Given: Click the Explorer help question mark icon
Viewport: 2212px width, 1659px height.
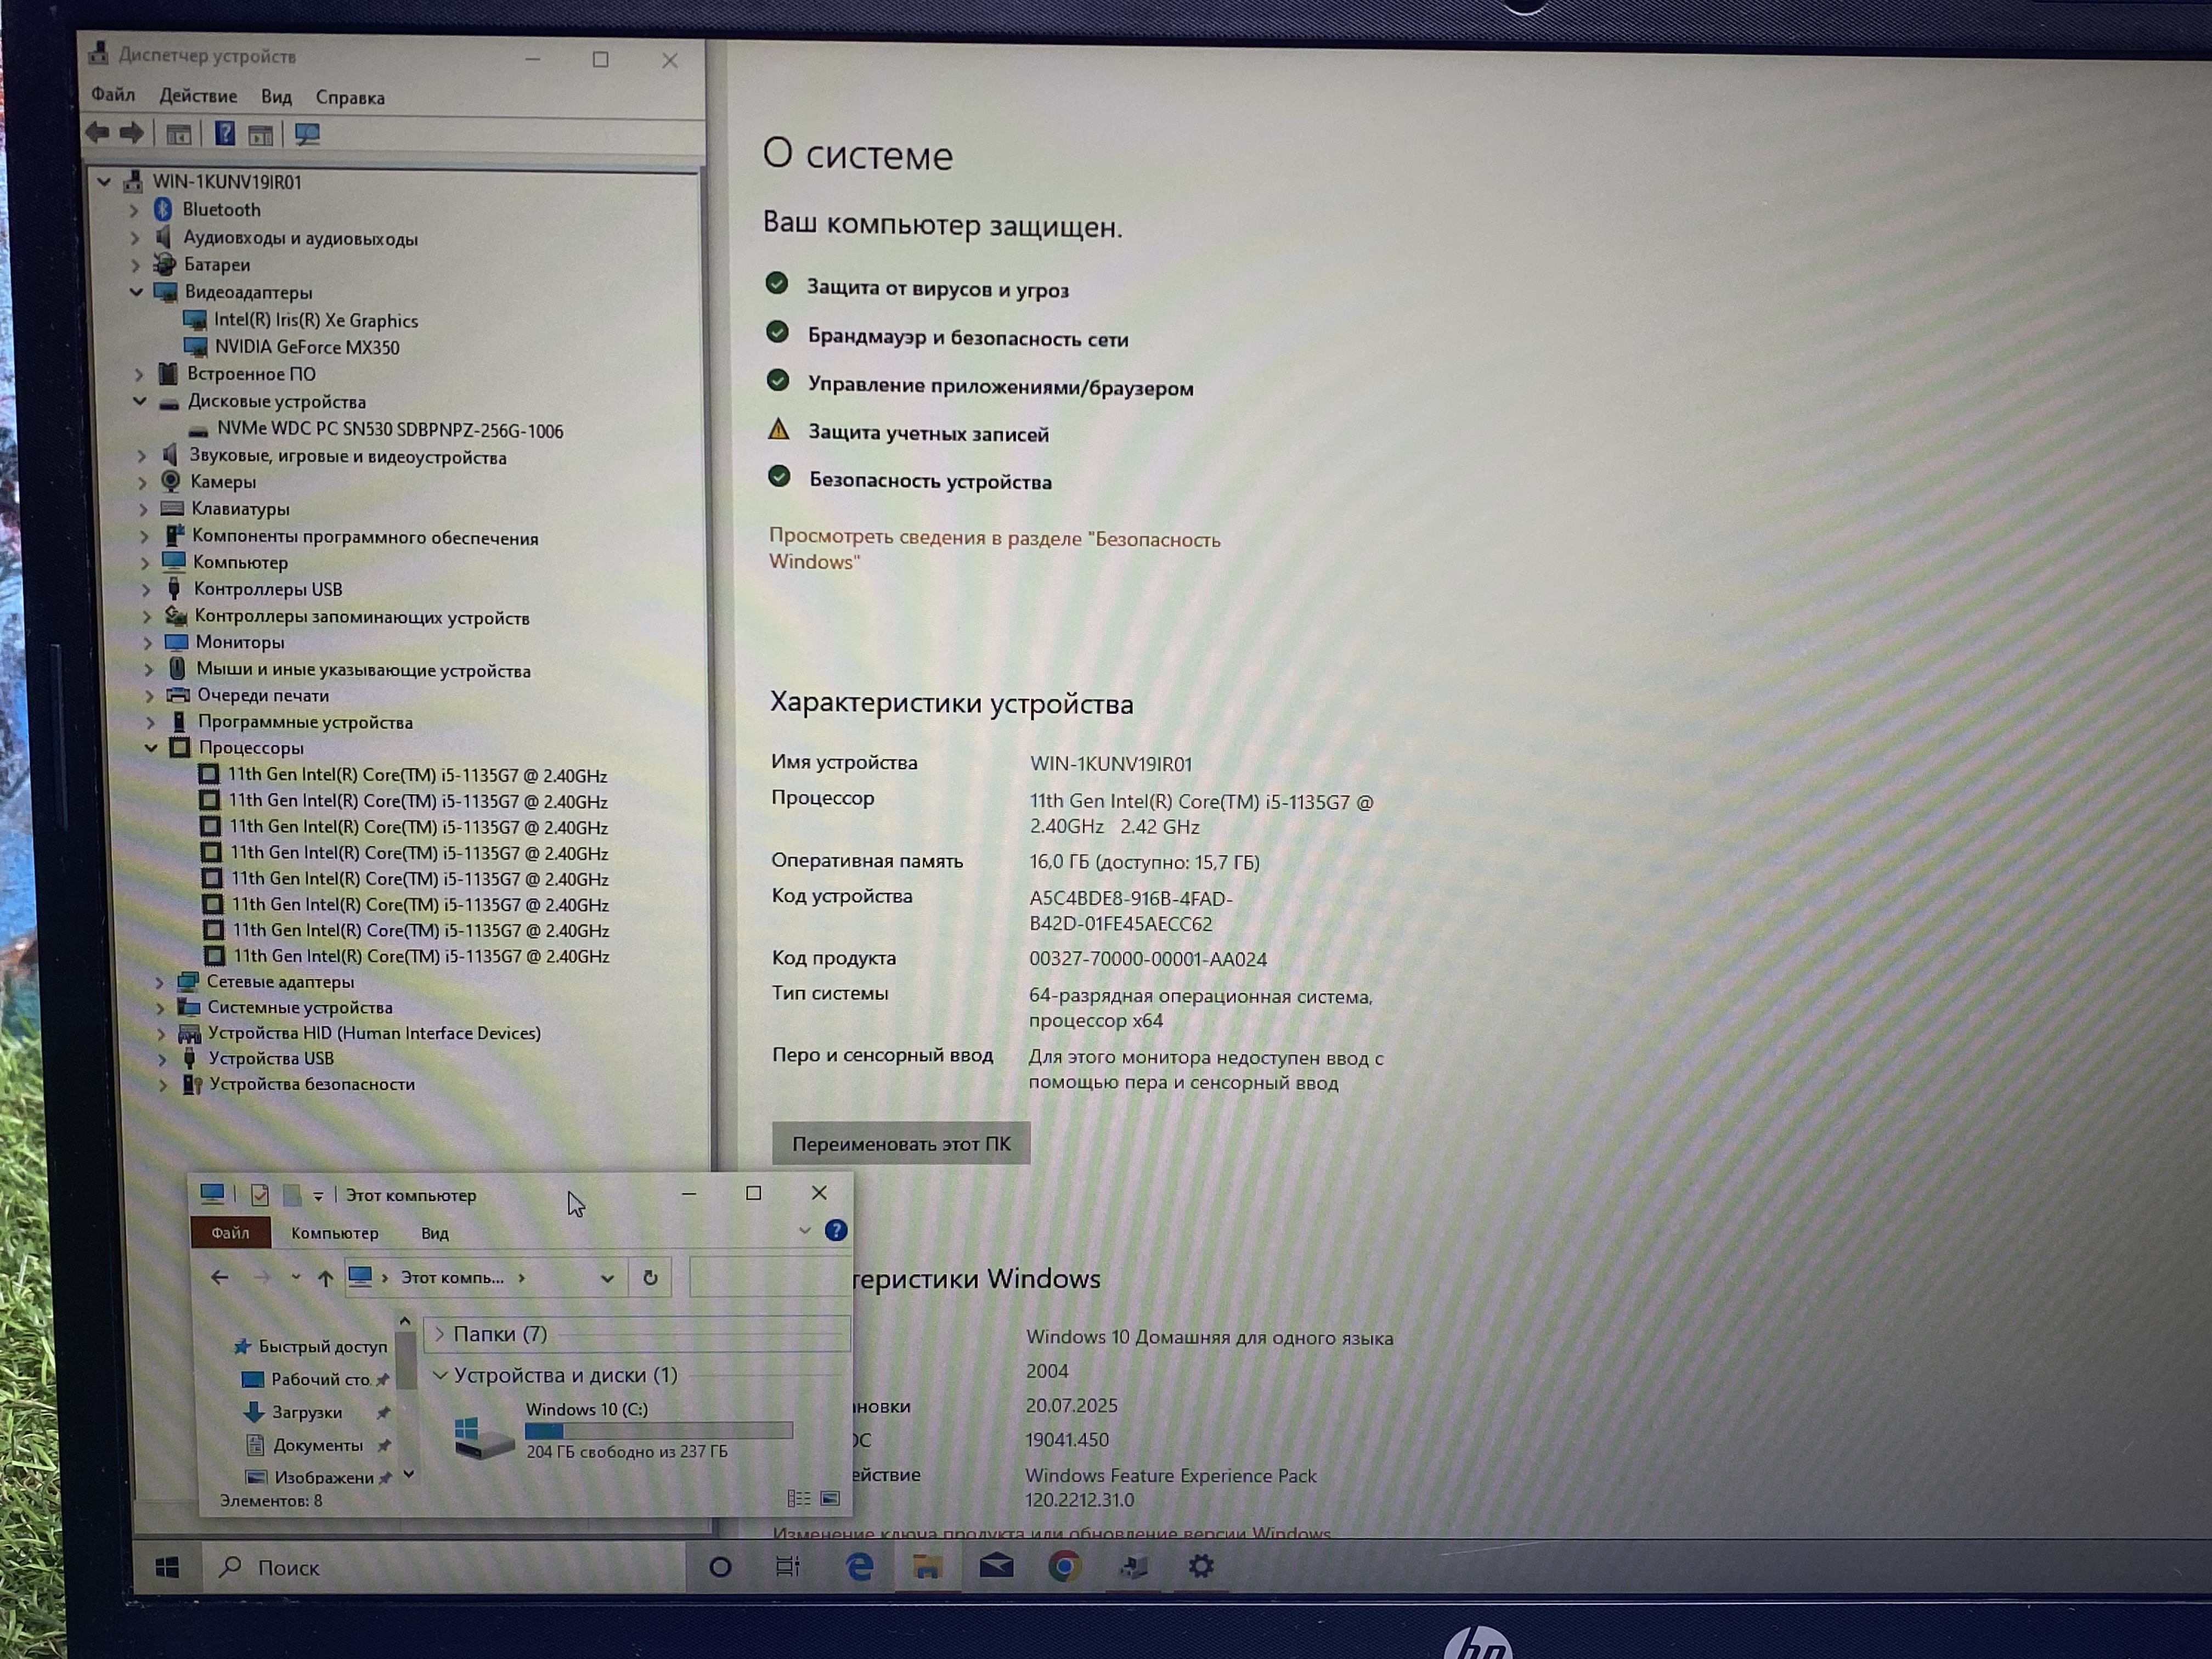Looking at the screenshot, I should [836, 1231].
